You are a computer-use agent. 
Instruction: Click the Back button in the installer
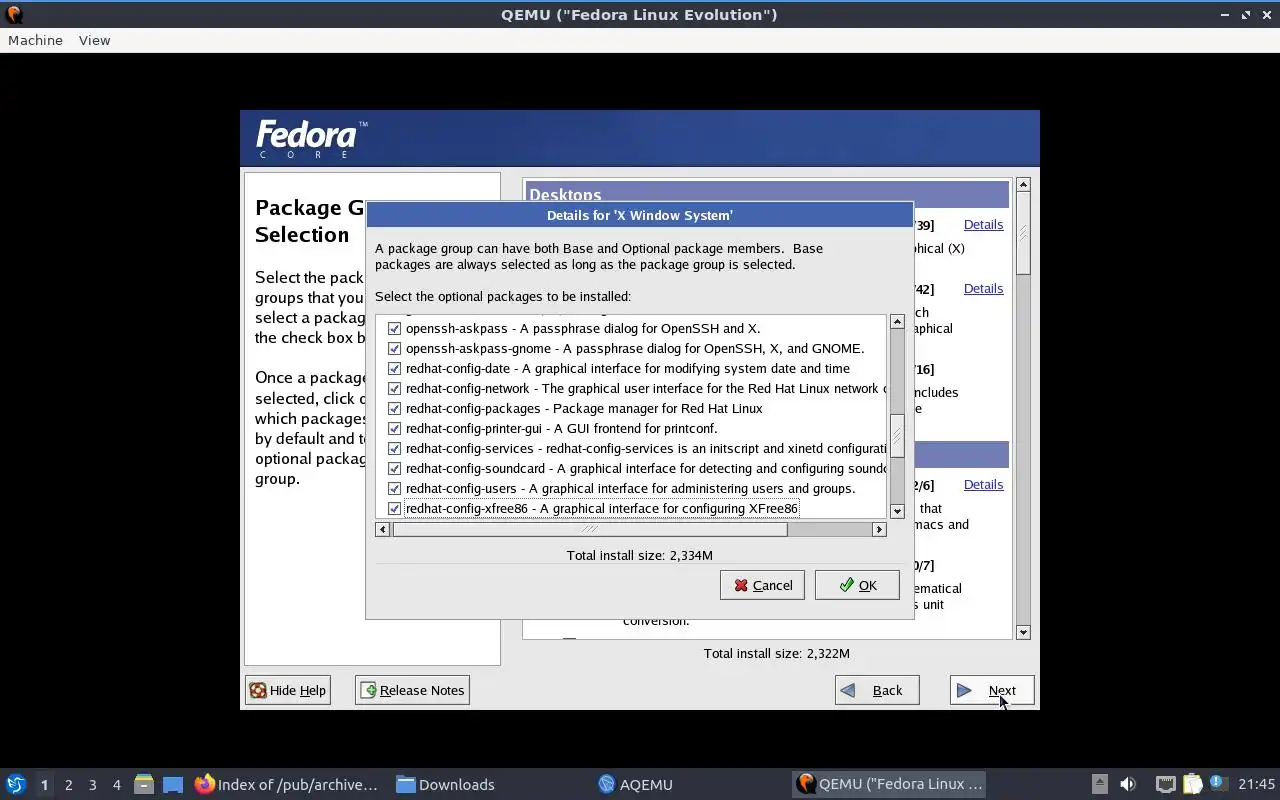point(877,690)
